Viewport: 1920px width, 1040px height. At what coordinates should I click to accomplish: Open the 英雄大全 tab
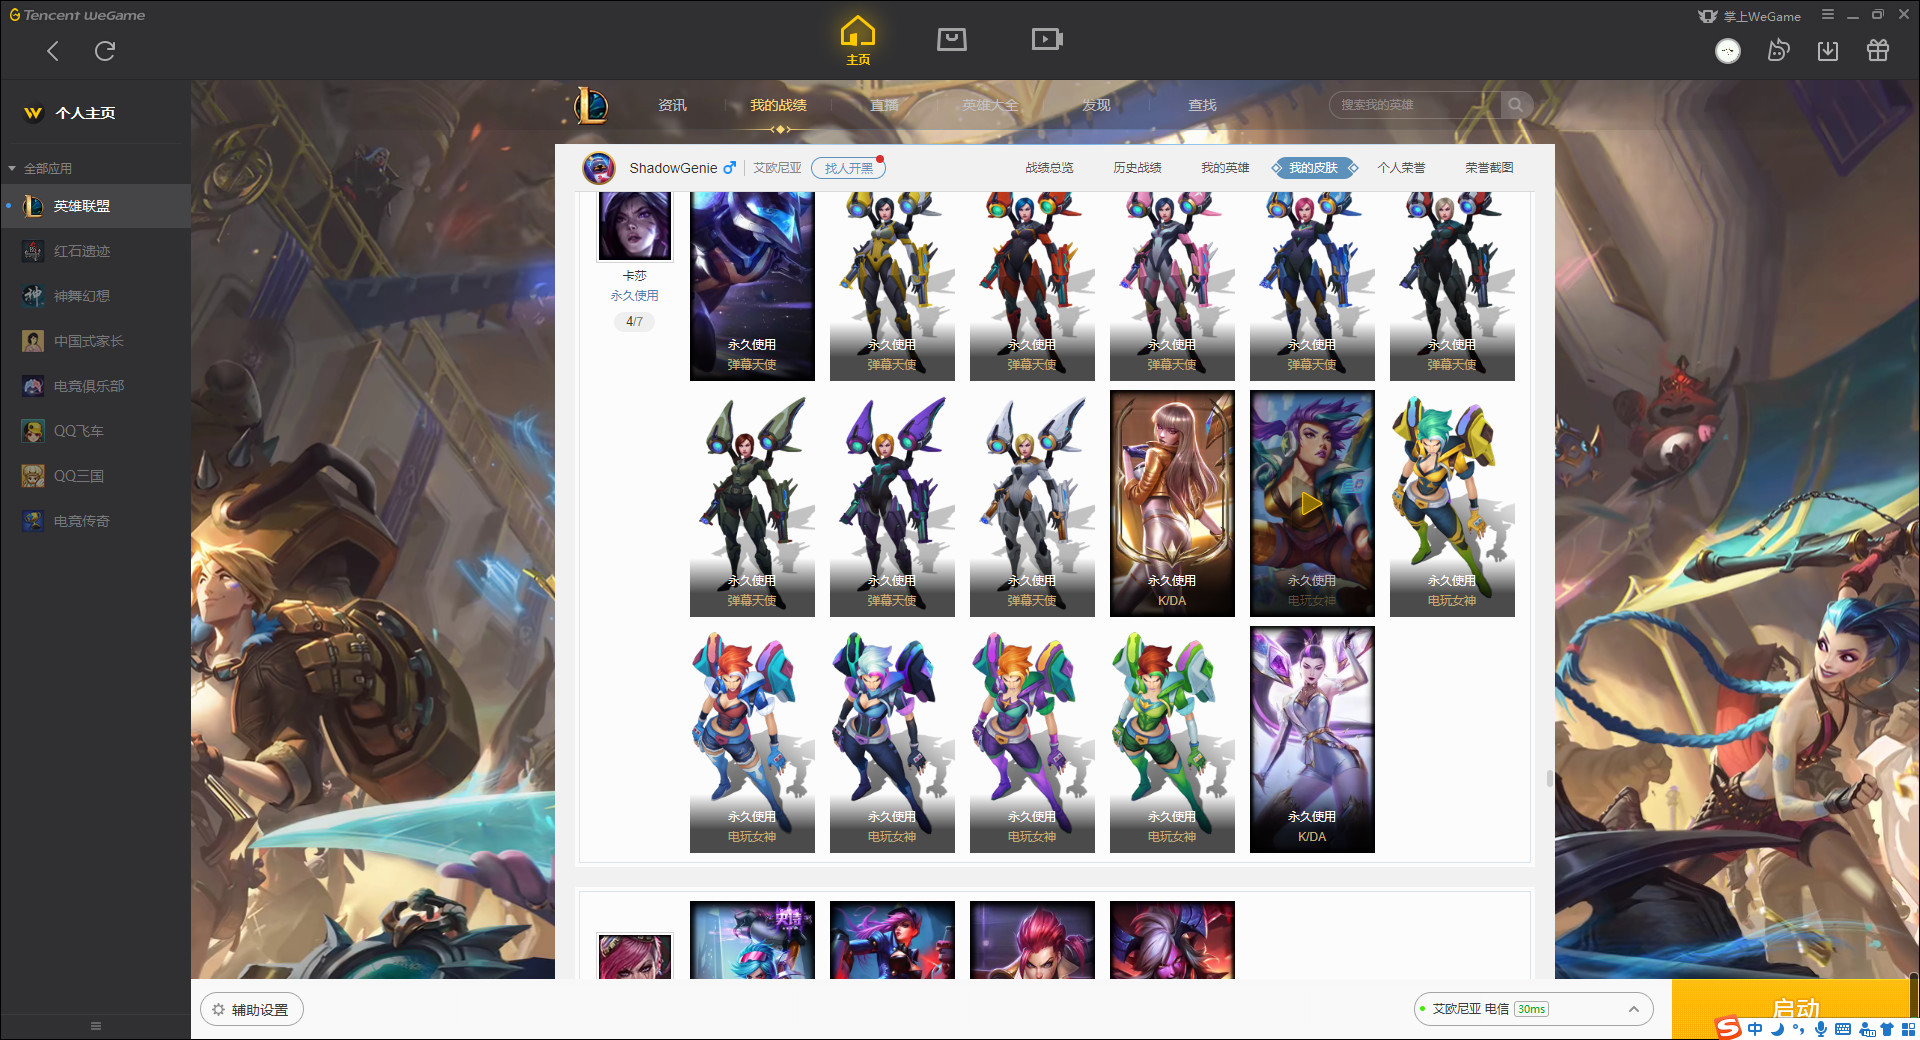(x=990, y=105)
